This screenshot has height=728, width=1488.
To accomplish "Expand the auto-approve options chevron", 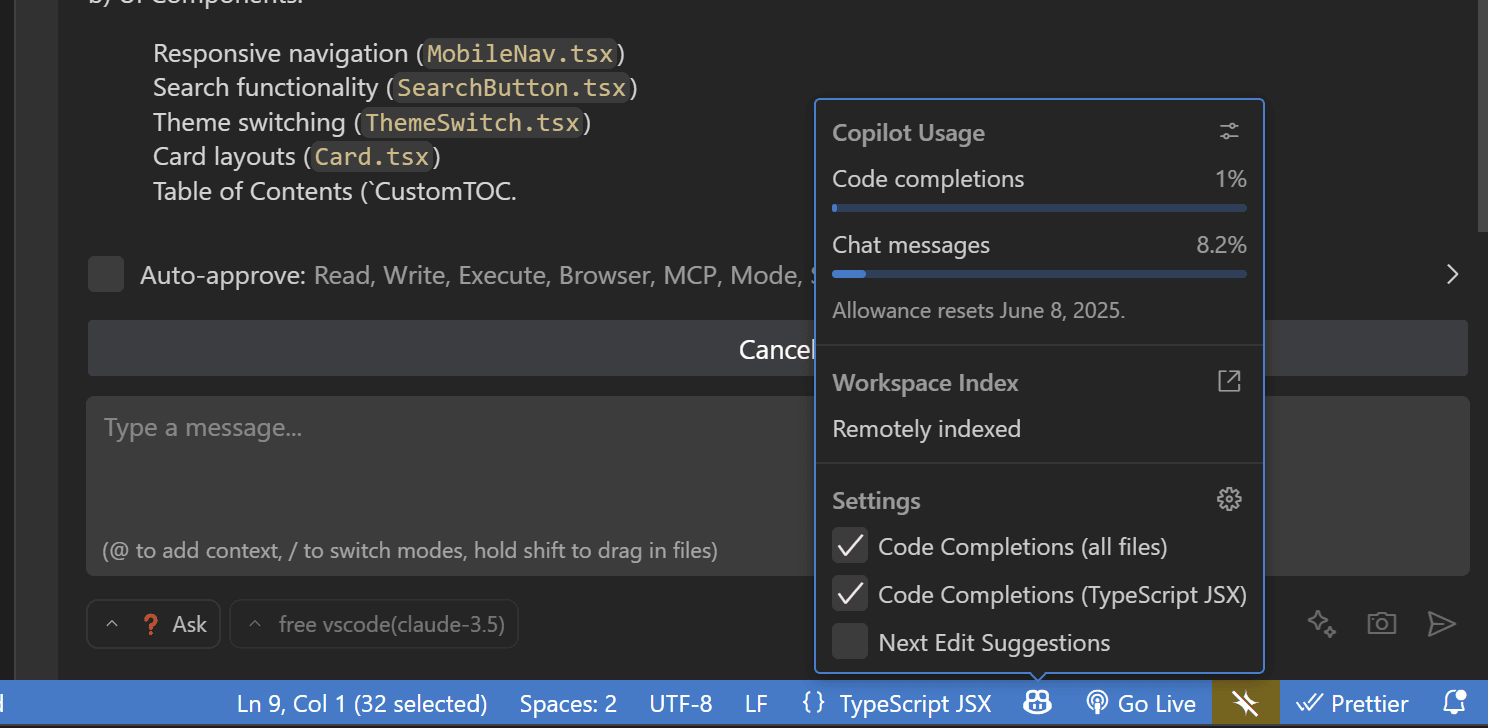I will 1453,274.
